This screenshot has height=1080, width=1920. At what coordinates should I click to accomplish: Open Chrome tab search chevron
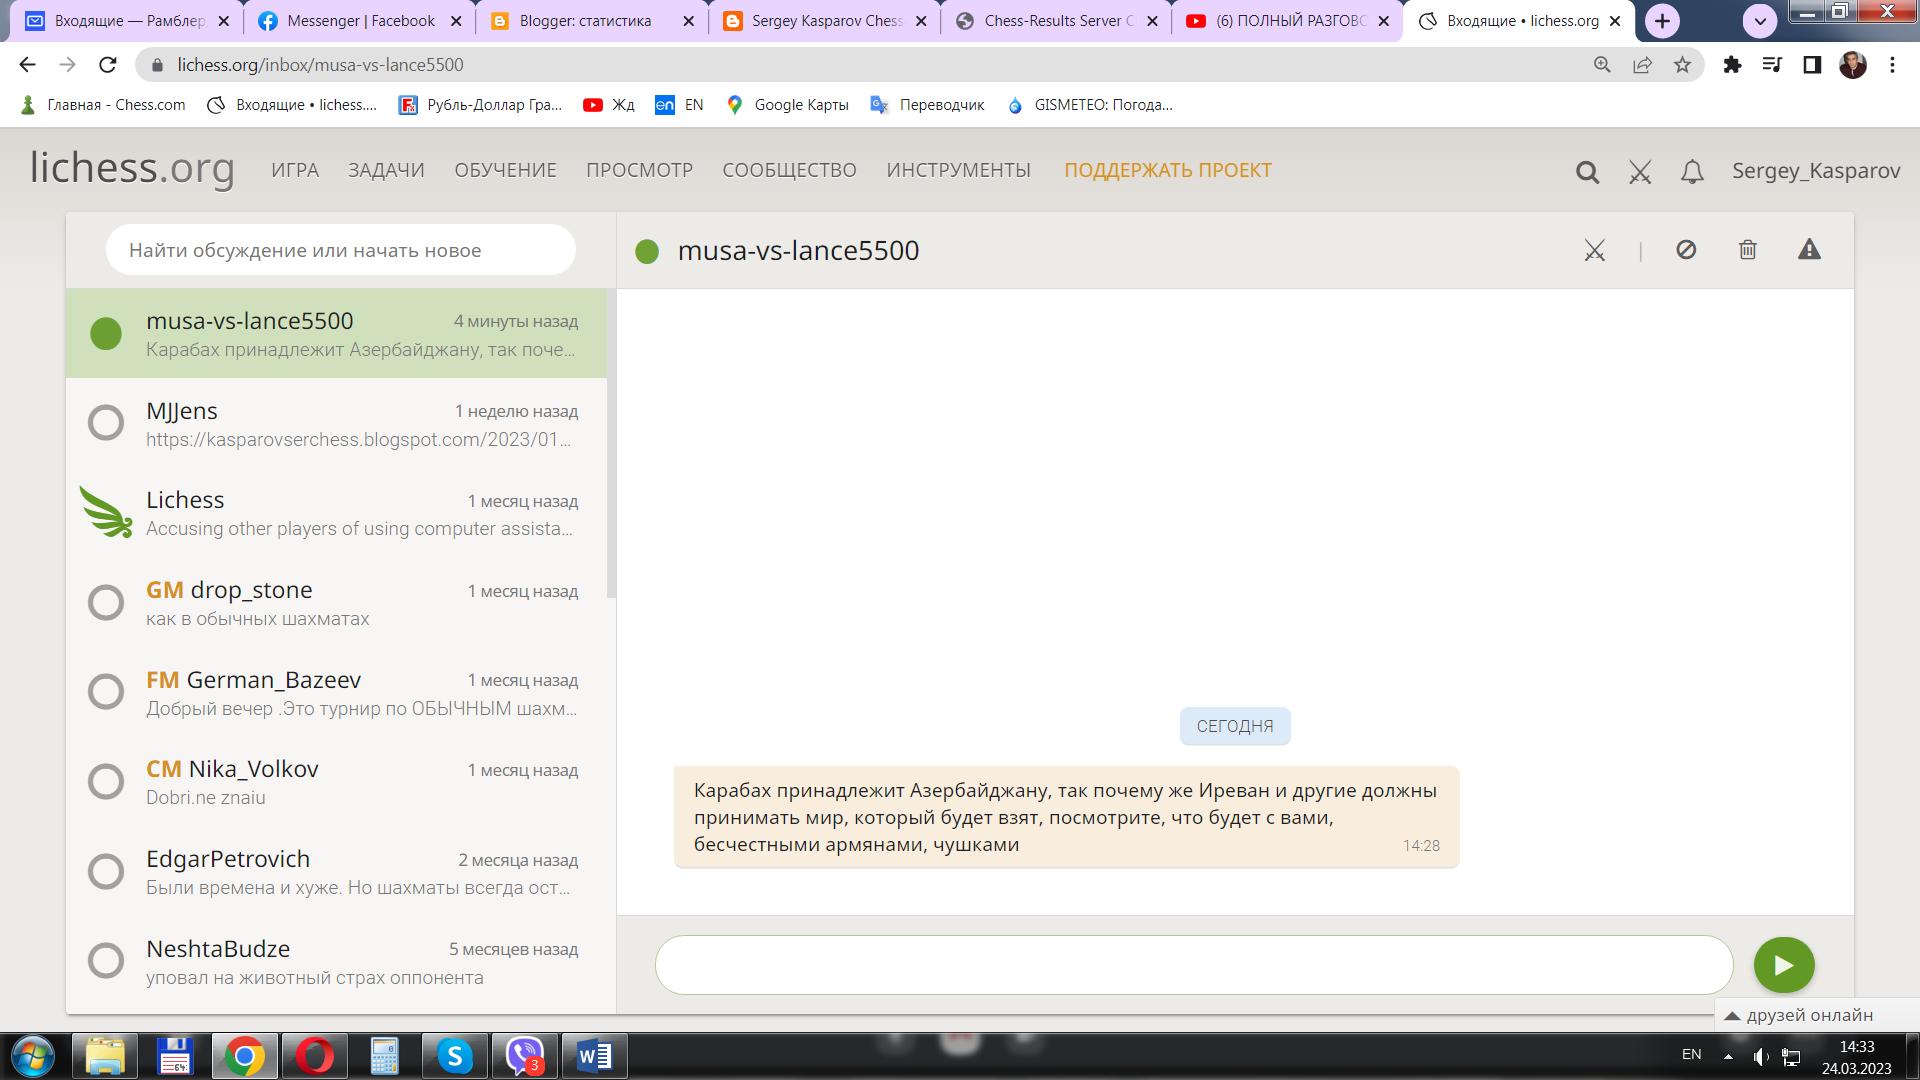click(1760, 20)
